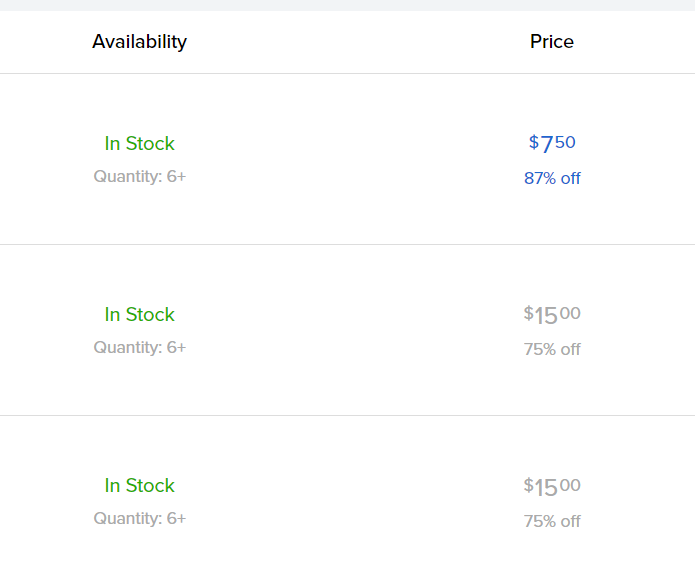Click In Stock in the first row
The width and height of the screenshot is (695, 573).
139,144
